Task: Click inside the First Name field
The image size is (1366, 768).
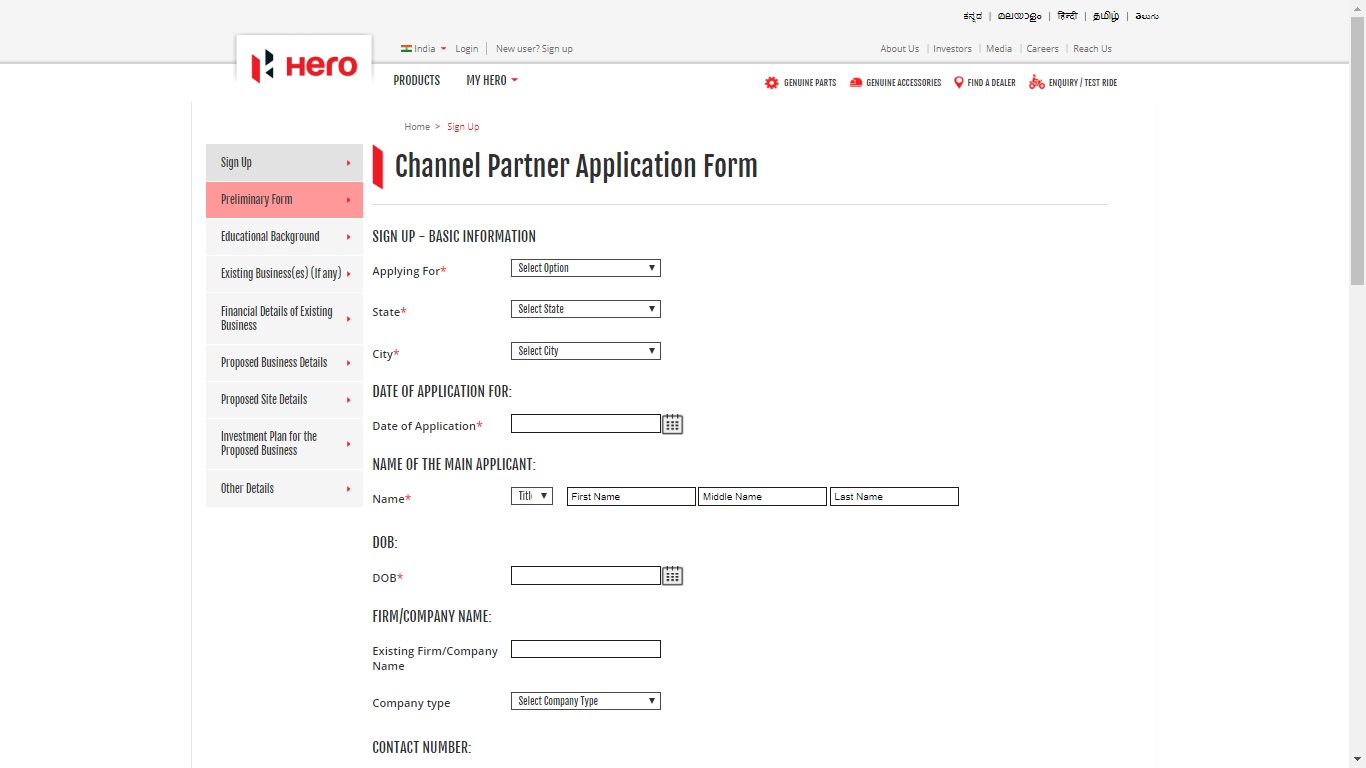Action: [x=630, y=496]
